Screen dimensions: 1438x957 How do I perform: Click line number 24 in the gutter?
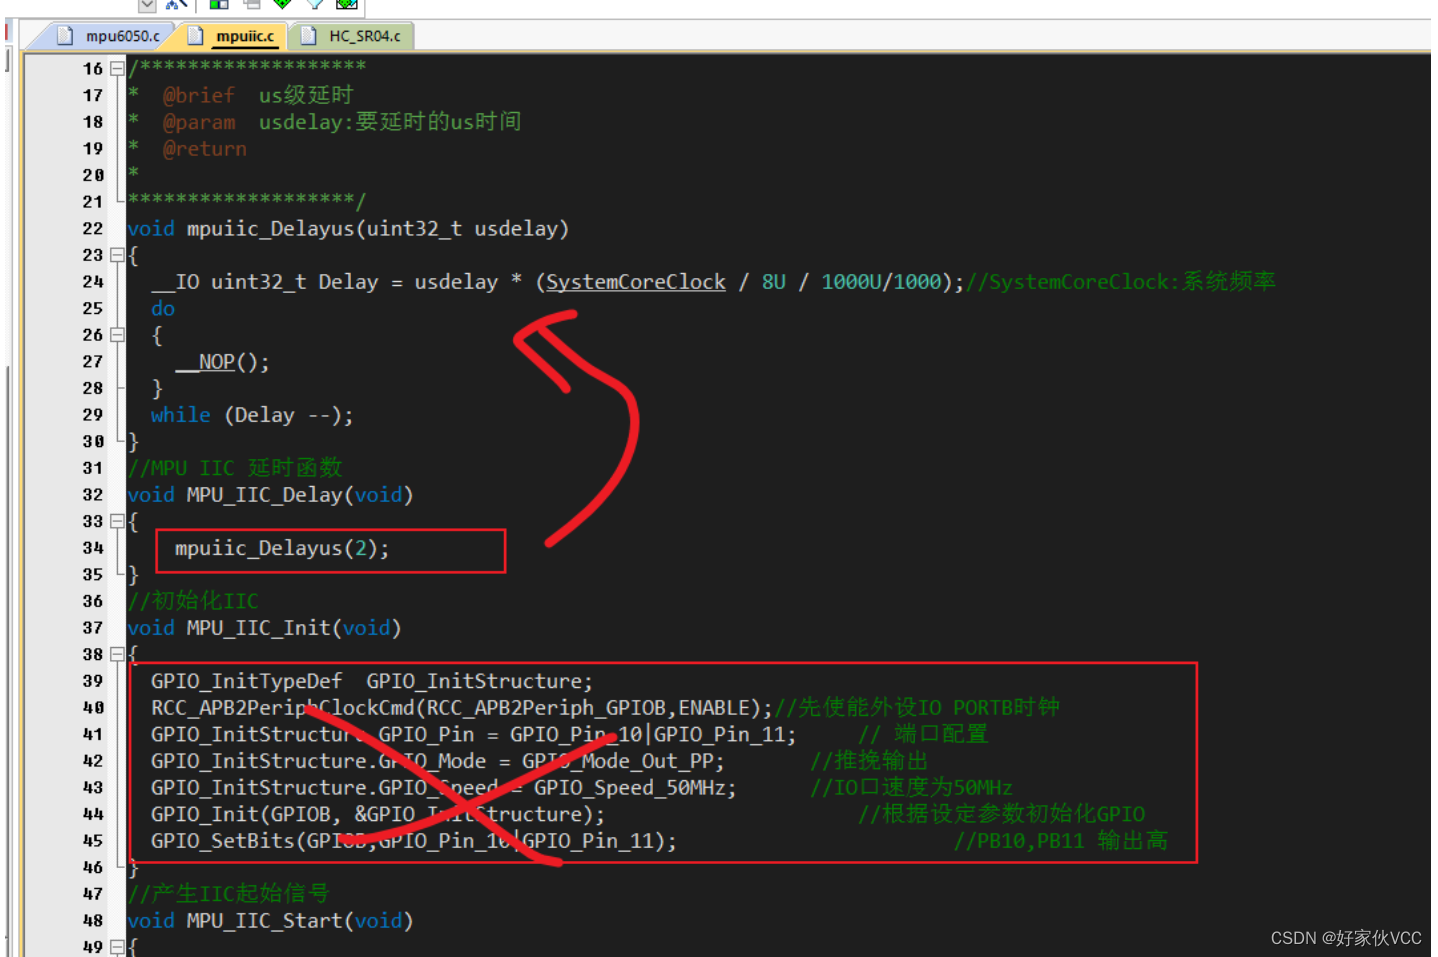93,282
